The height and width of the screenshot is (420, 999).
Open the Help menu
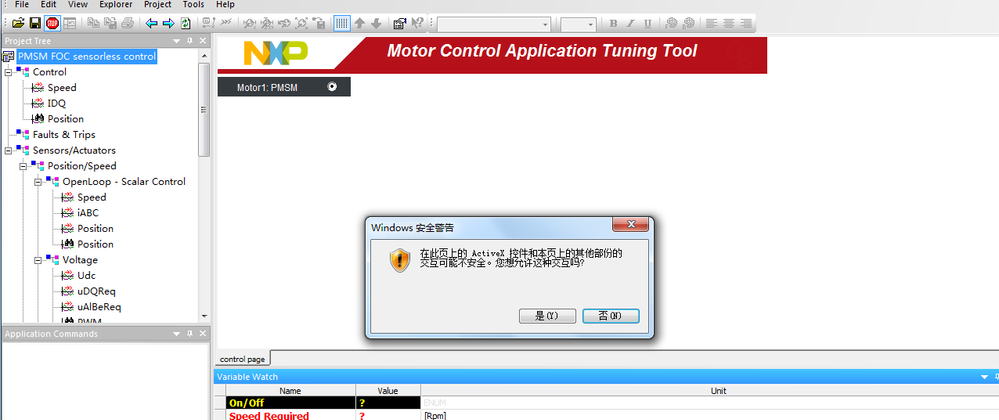(x=225, y=4)
